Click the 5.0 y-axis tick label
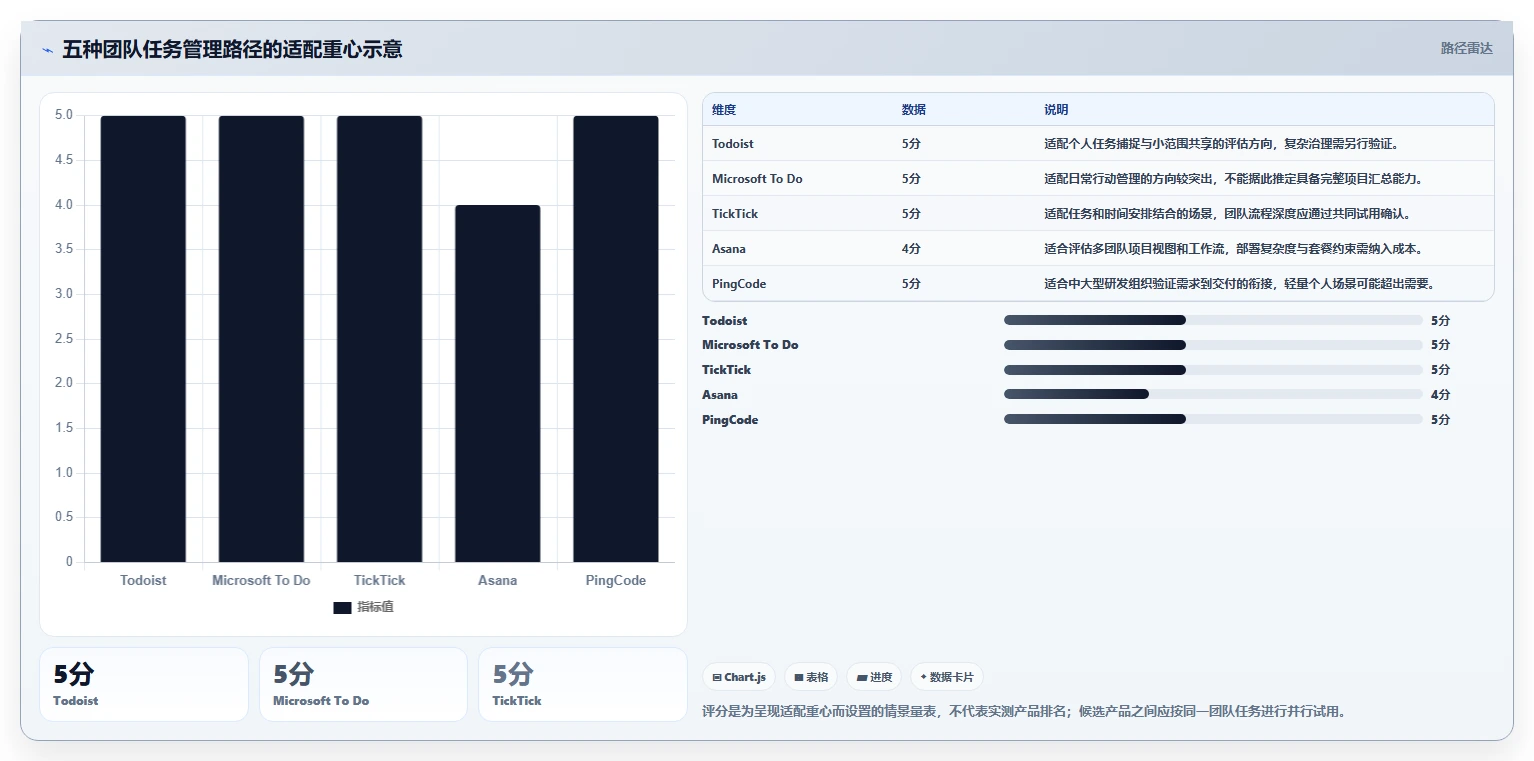Screen dimensions: 1534x761 [x=63, y=115]
